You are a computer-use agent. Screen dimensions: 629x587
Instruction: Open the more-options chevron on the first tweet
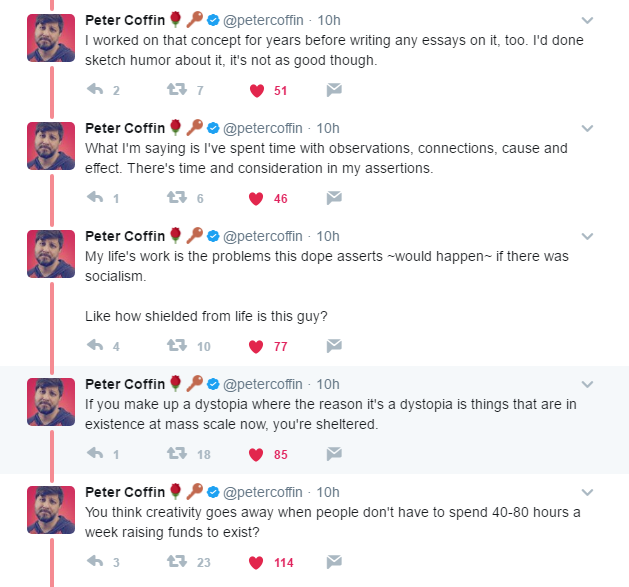[x=587, y=20]
